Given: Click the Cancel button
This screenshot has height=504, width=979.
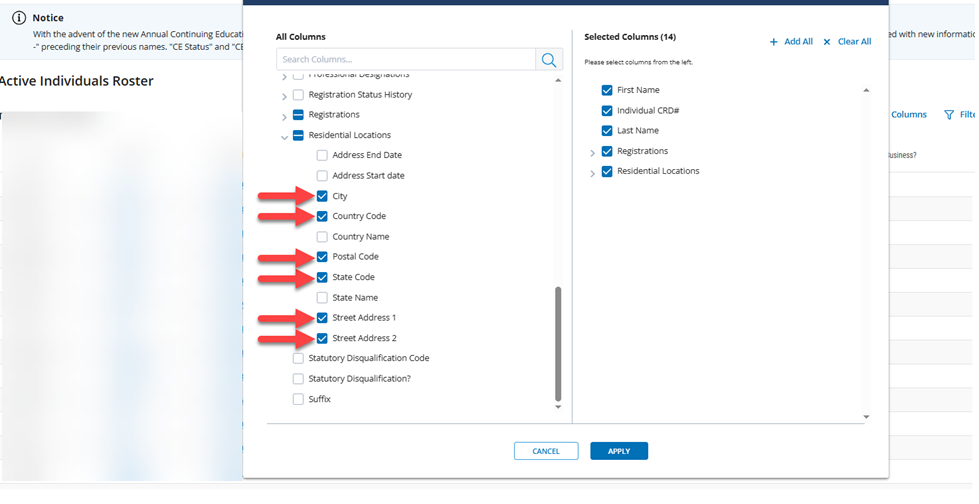Looking at the screenshot, I should coord(546,451).
